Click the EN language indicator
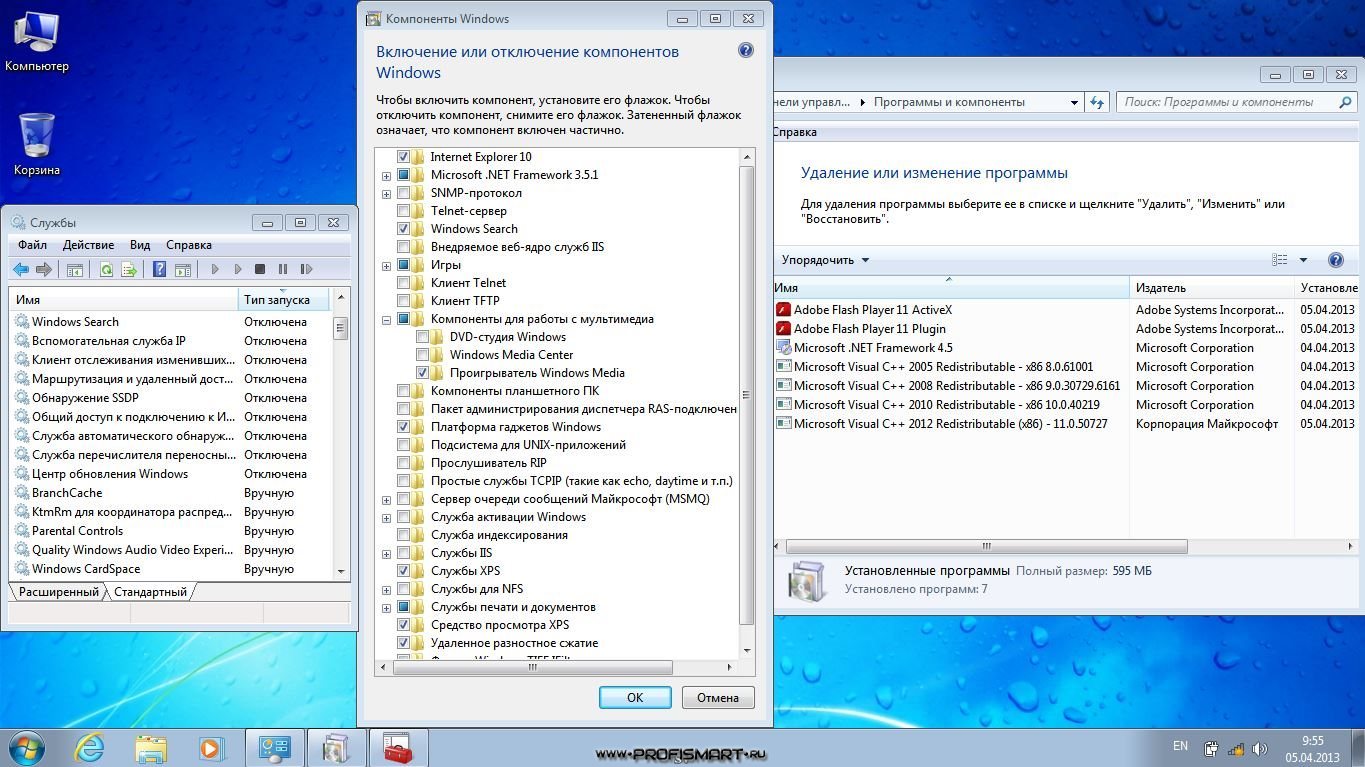The width and height of the screenshot is (1365, 767). click(1180, 746)
